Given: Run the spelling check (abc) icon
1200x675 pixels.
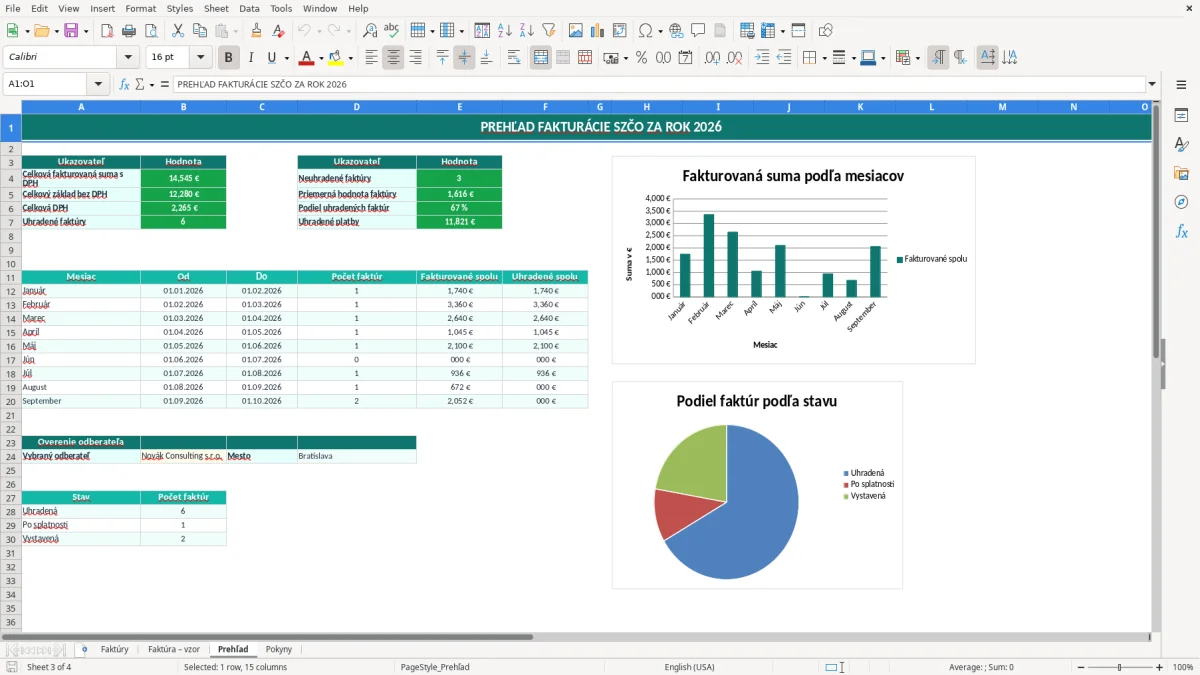Looking at the screenshot, I should click(x=391, y=31).
